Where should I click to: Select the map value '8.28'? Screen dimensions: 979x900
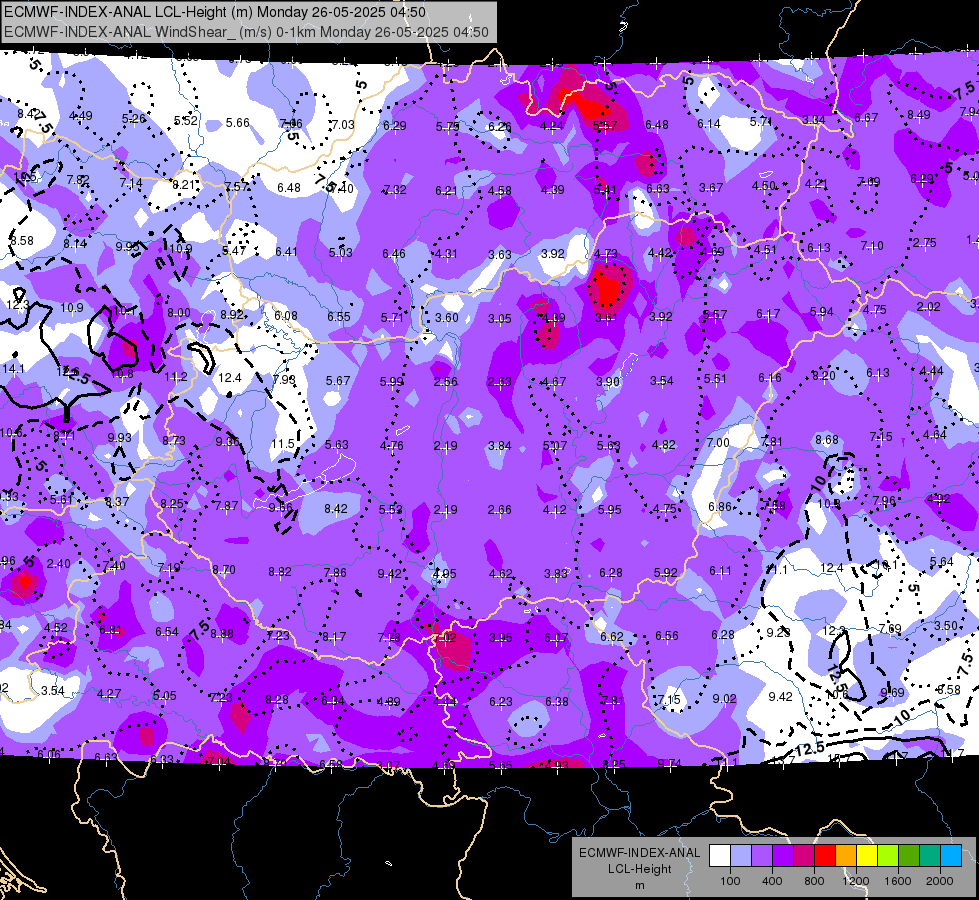click(x=277, y=700)
